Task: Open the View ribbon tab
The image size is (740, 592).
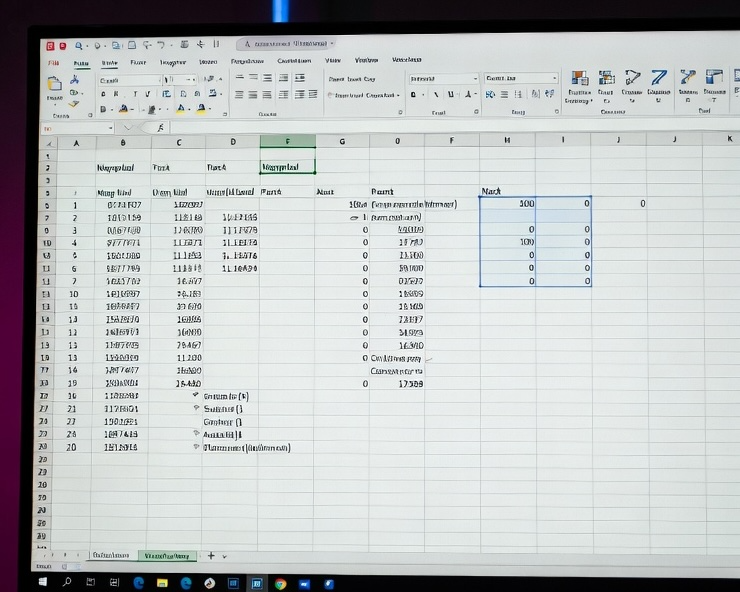Action: [x=333, y=60]
